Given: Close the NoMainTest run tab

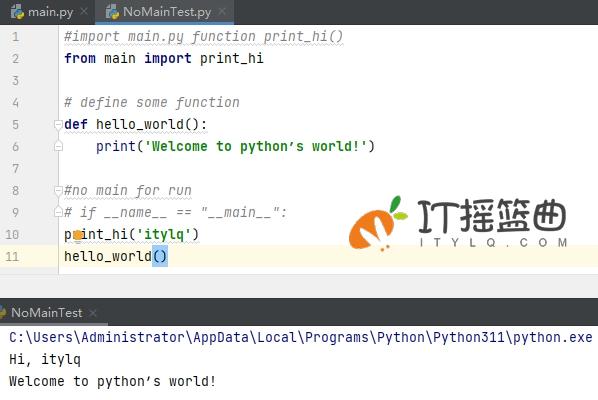Looking at the screenshot, I should click(93, 313).
